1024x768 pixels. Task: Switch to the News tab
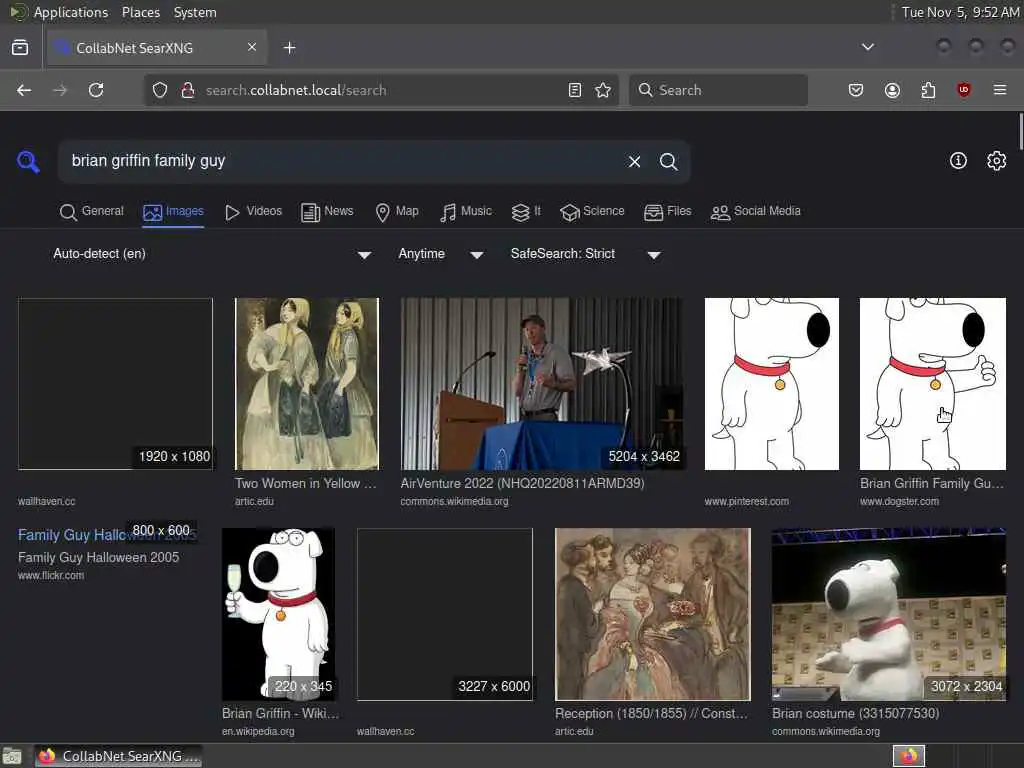pos(327,212)
